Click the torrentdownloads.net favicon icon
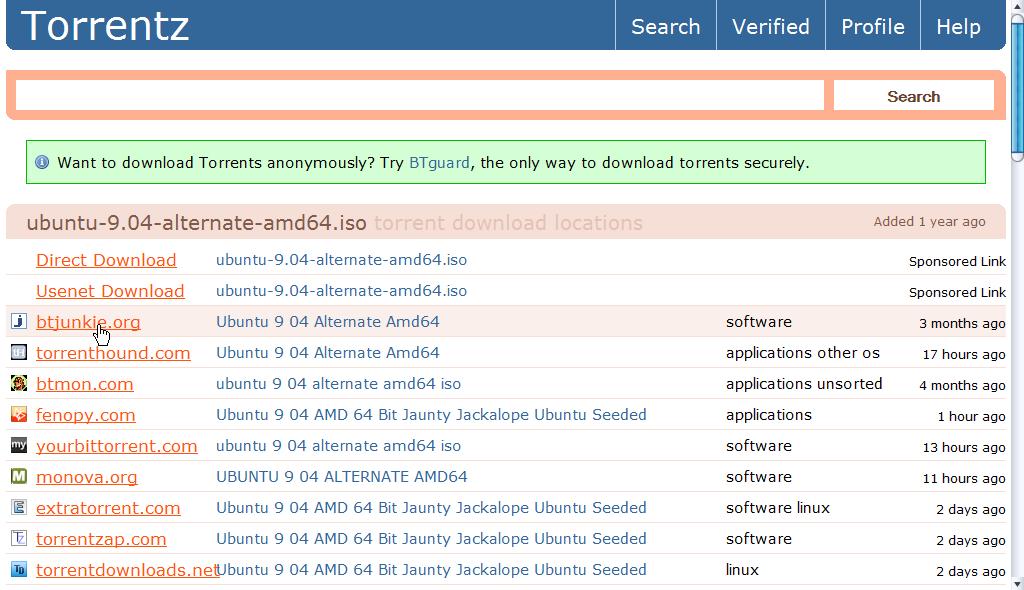This screenshot has height=590, width=1024. point(18,570)
